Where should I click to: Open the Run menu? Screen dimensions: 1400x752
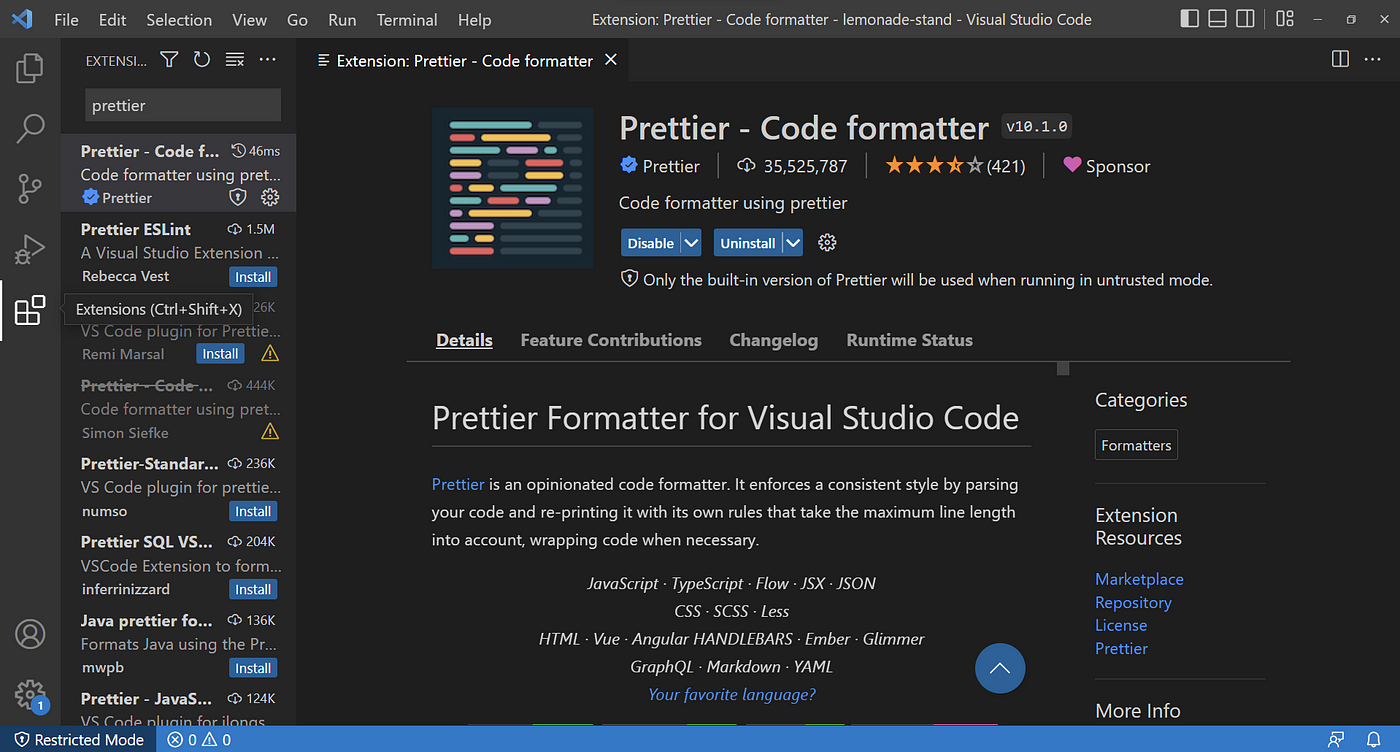coord(341,19)
